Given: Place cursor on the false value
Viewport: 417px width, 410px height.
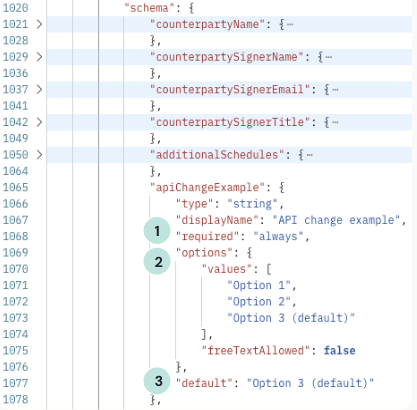Looking at the screenshot, I should (x=339, y=351).
